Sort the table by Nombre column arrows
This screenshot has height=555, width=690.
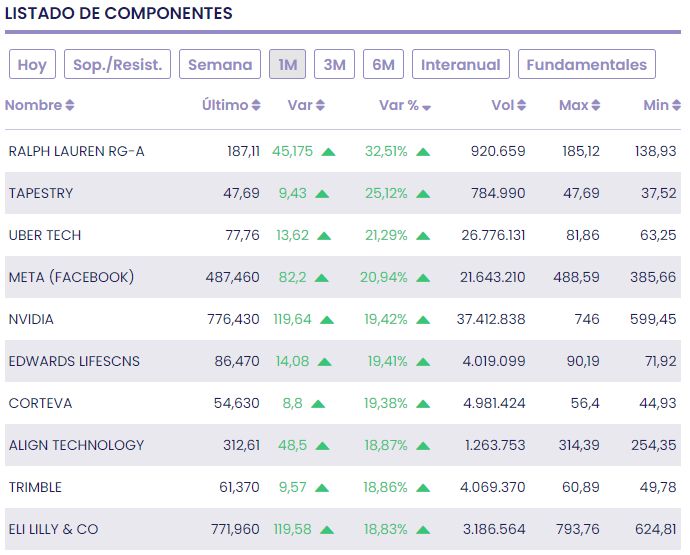tap(70, 106)
